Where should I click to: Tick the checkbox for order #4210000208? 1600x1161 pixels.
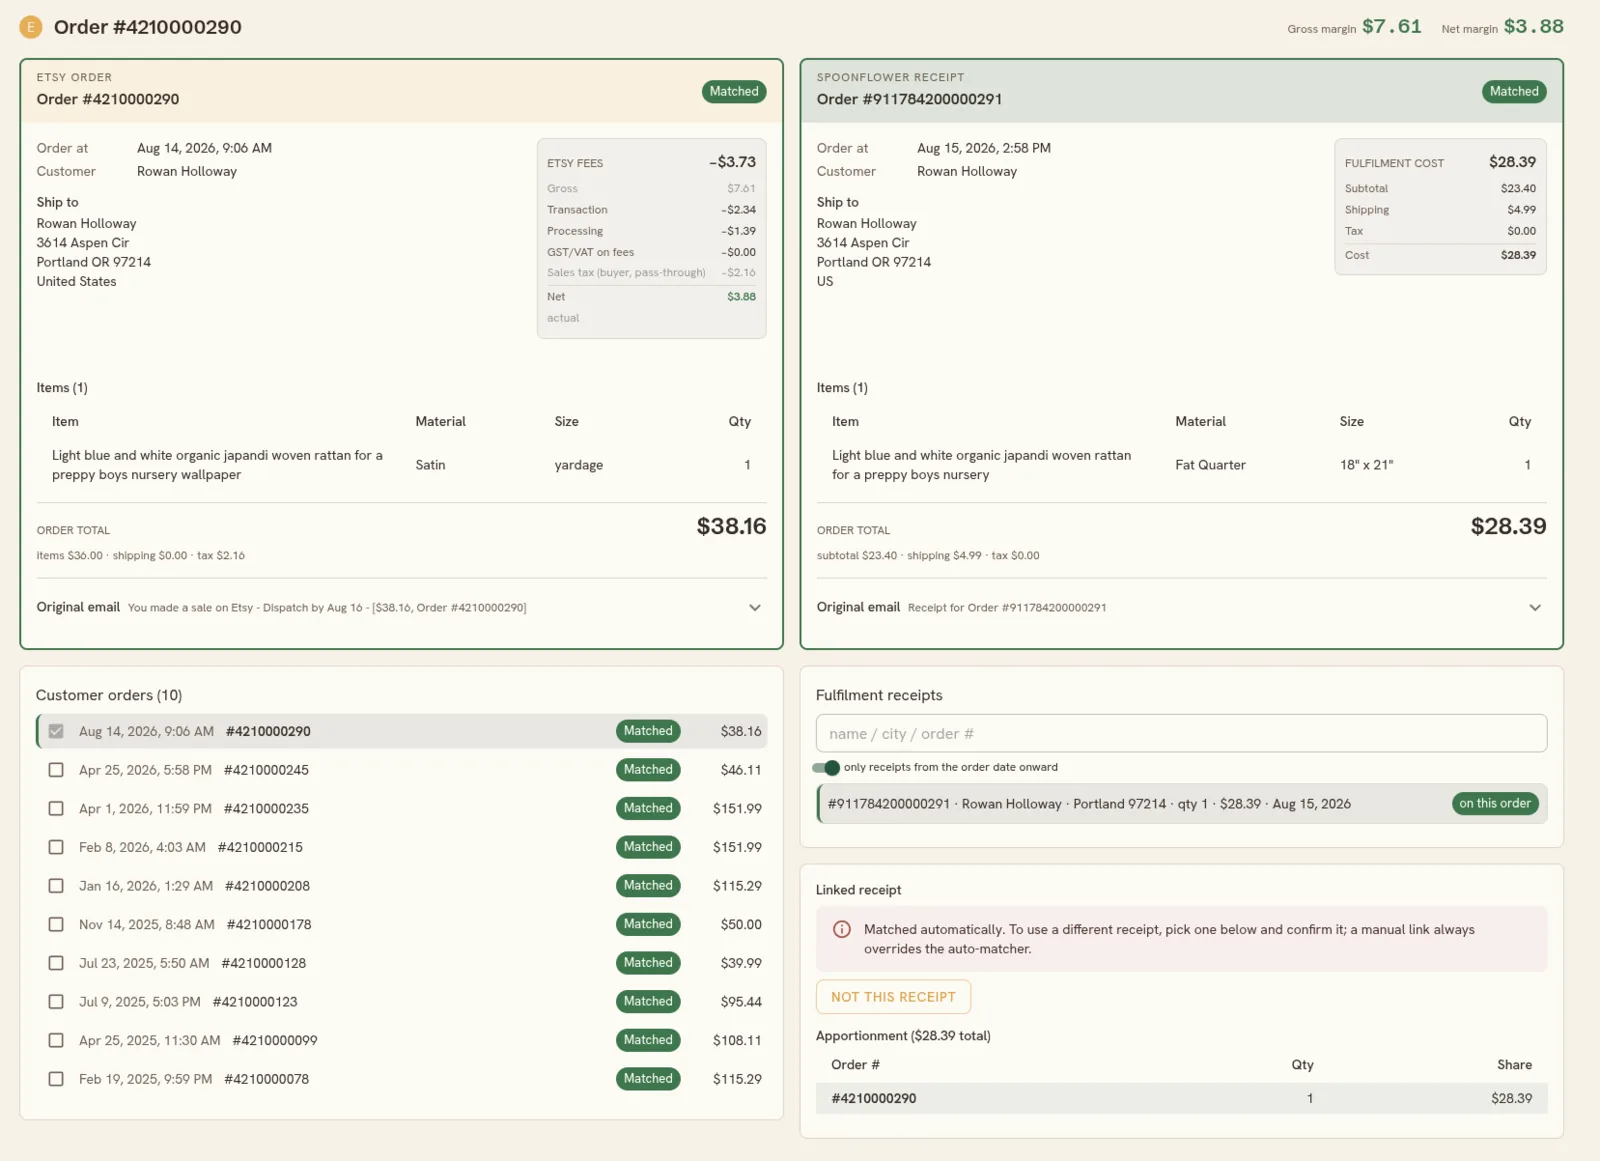pyautogui.click(x=56, y=886)
